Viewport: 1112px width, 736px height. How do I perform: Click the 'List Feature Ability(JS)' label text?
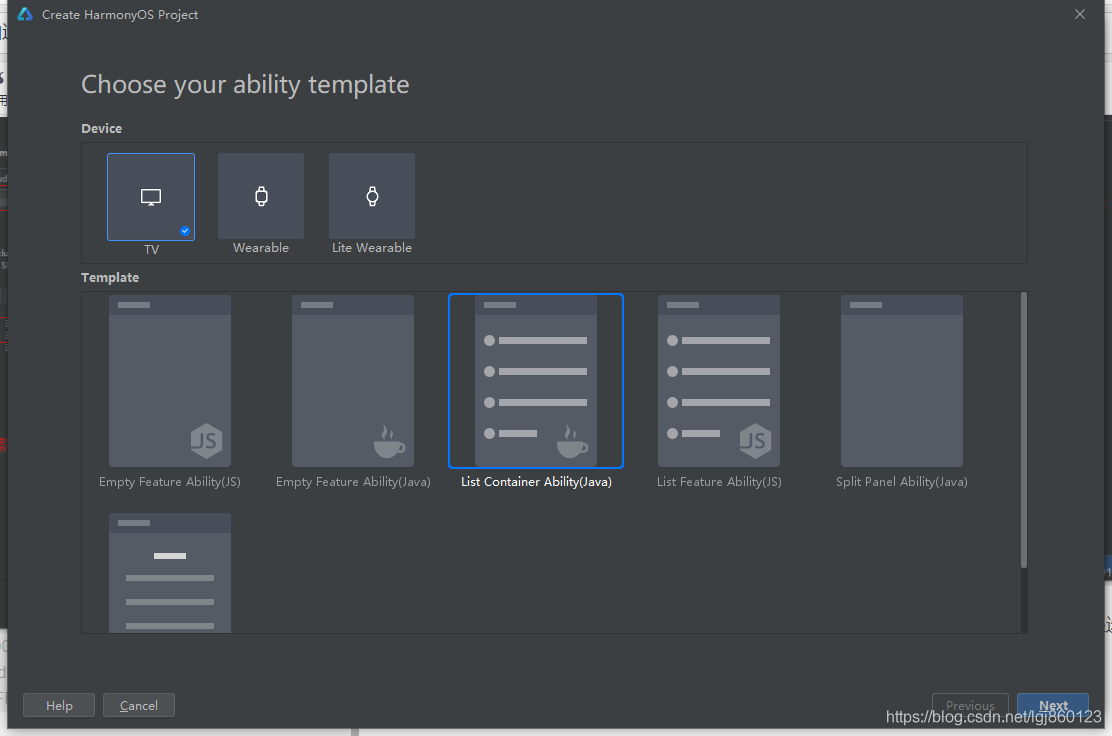719,482
